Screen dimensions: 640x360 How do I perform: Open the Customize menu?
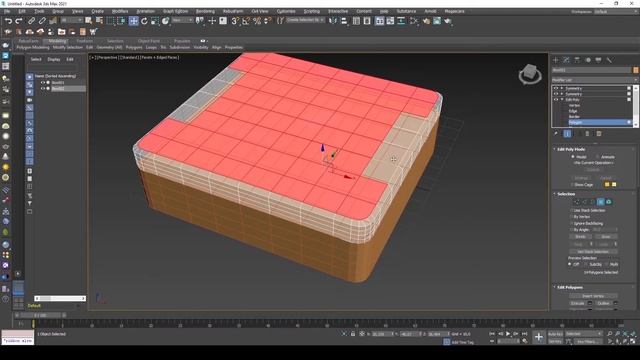286,11
